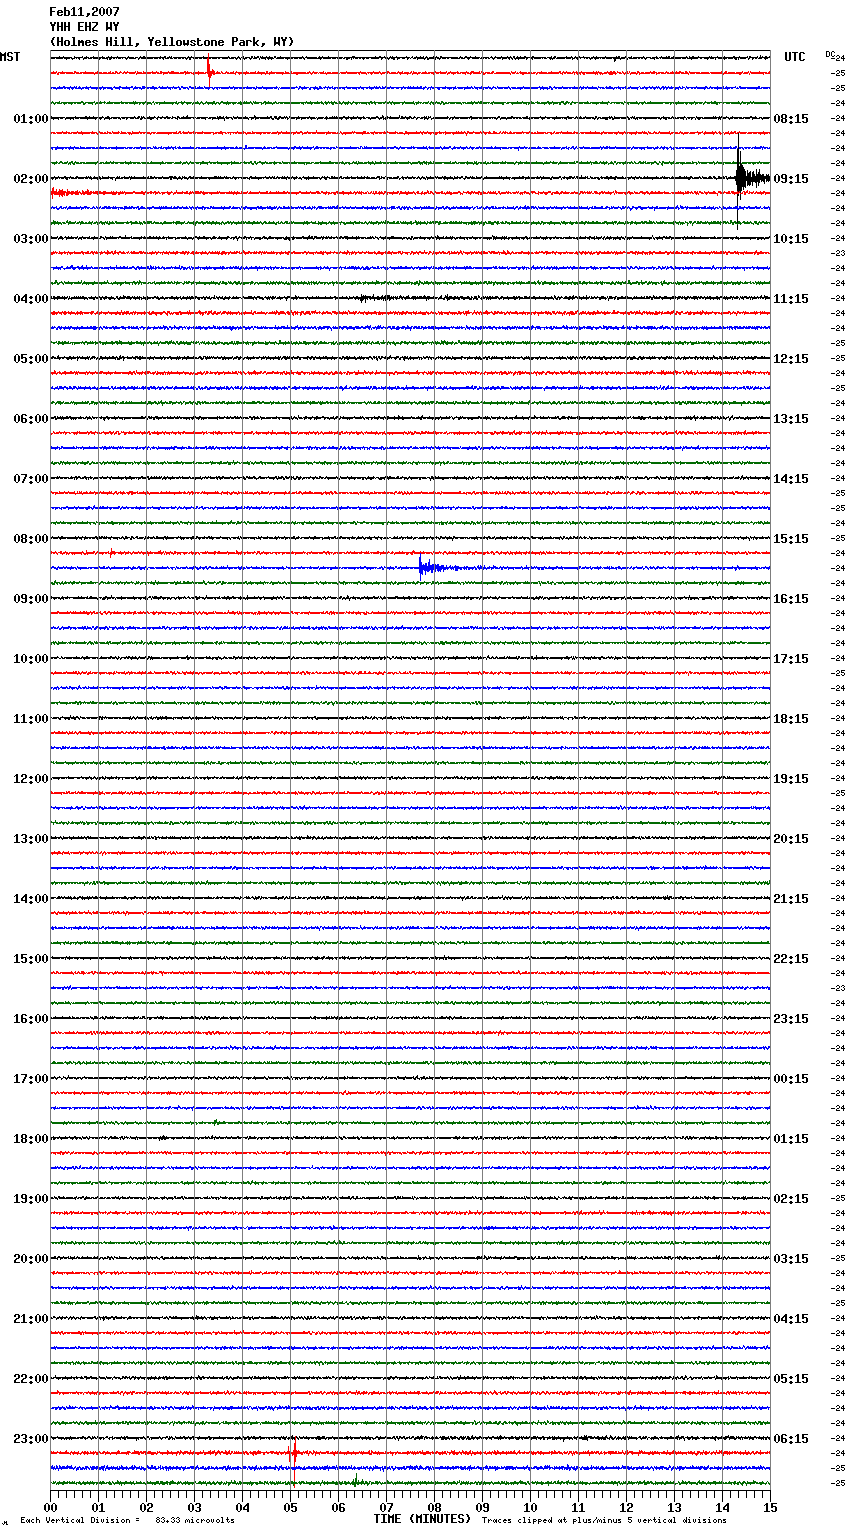This screenshot has height=1534, width=850.
Task: Click the 08:15 UTC time label
Action: pos(791,119)
